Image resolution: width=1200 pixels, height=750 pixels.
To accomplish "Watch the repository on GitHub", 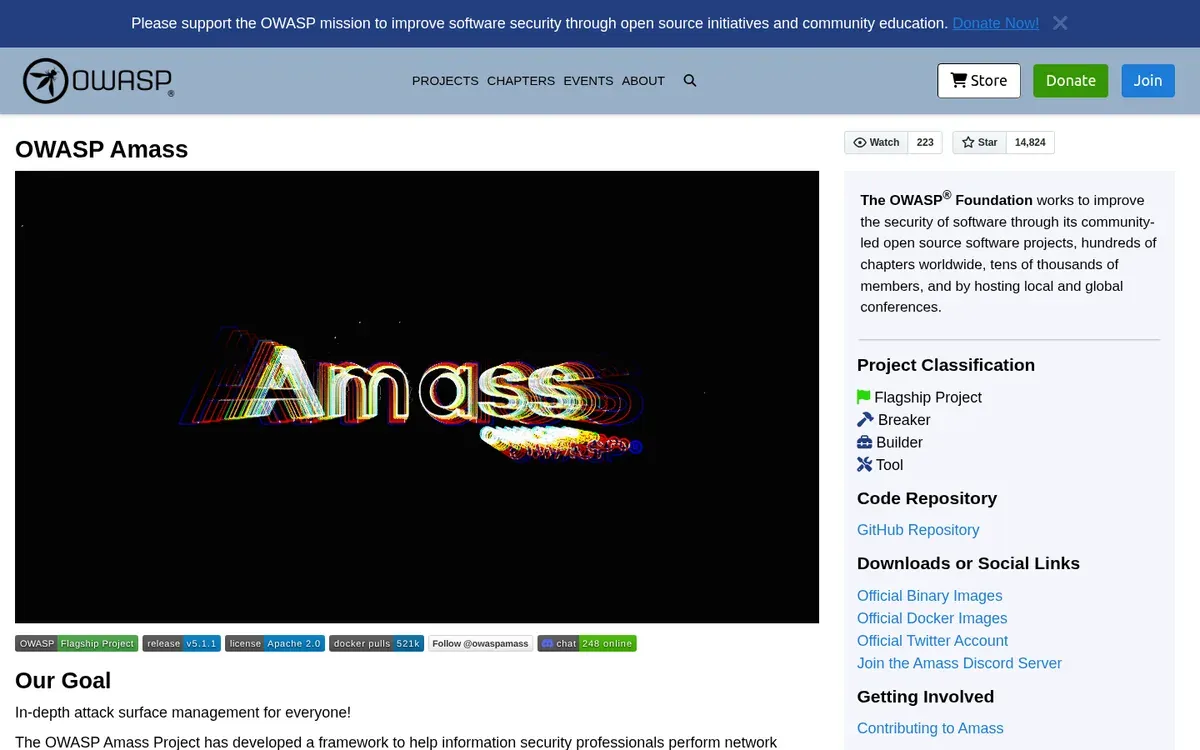I will click(x=876, y=143).
